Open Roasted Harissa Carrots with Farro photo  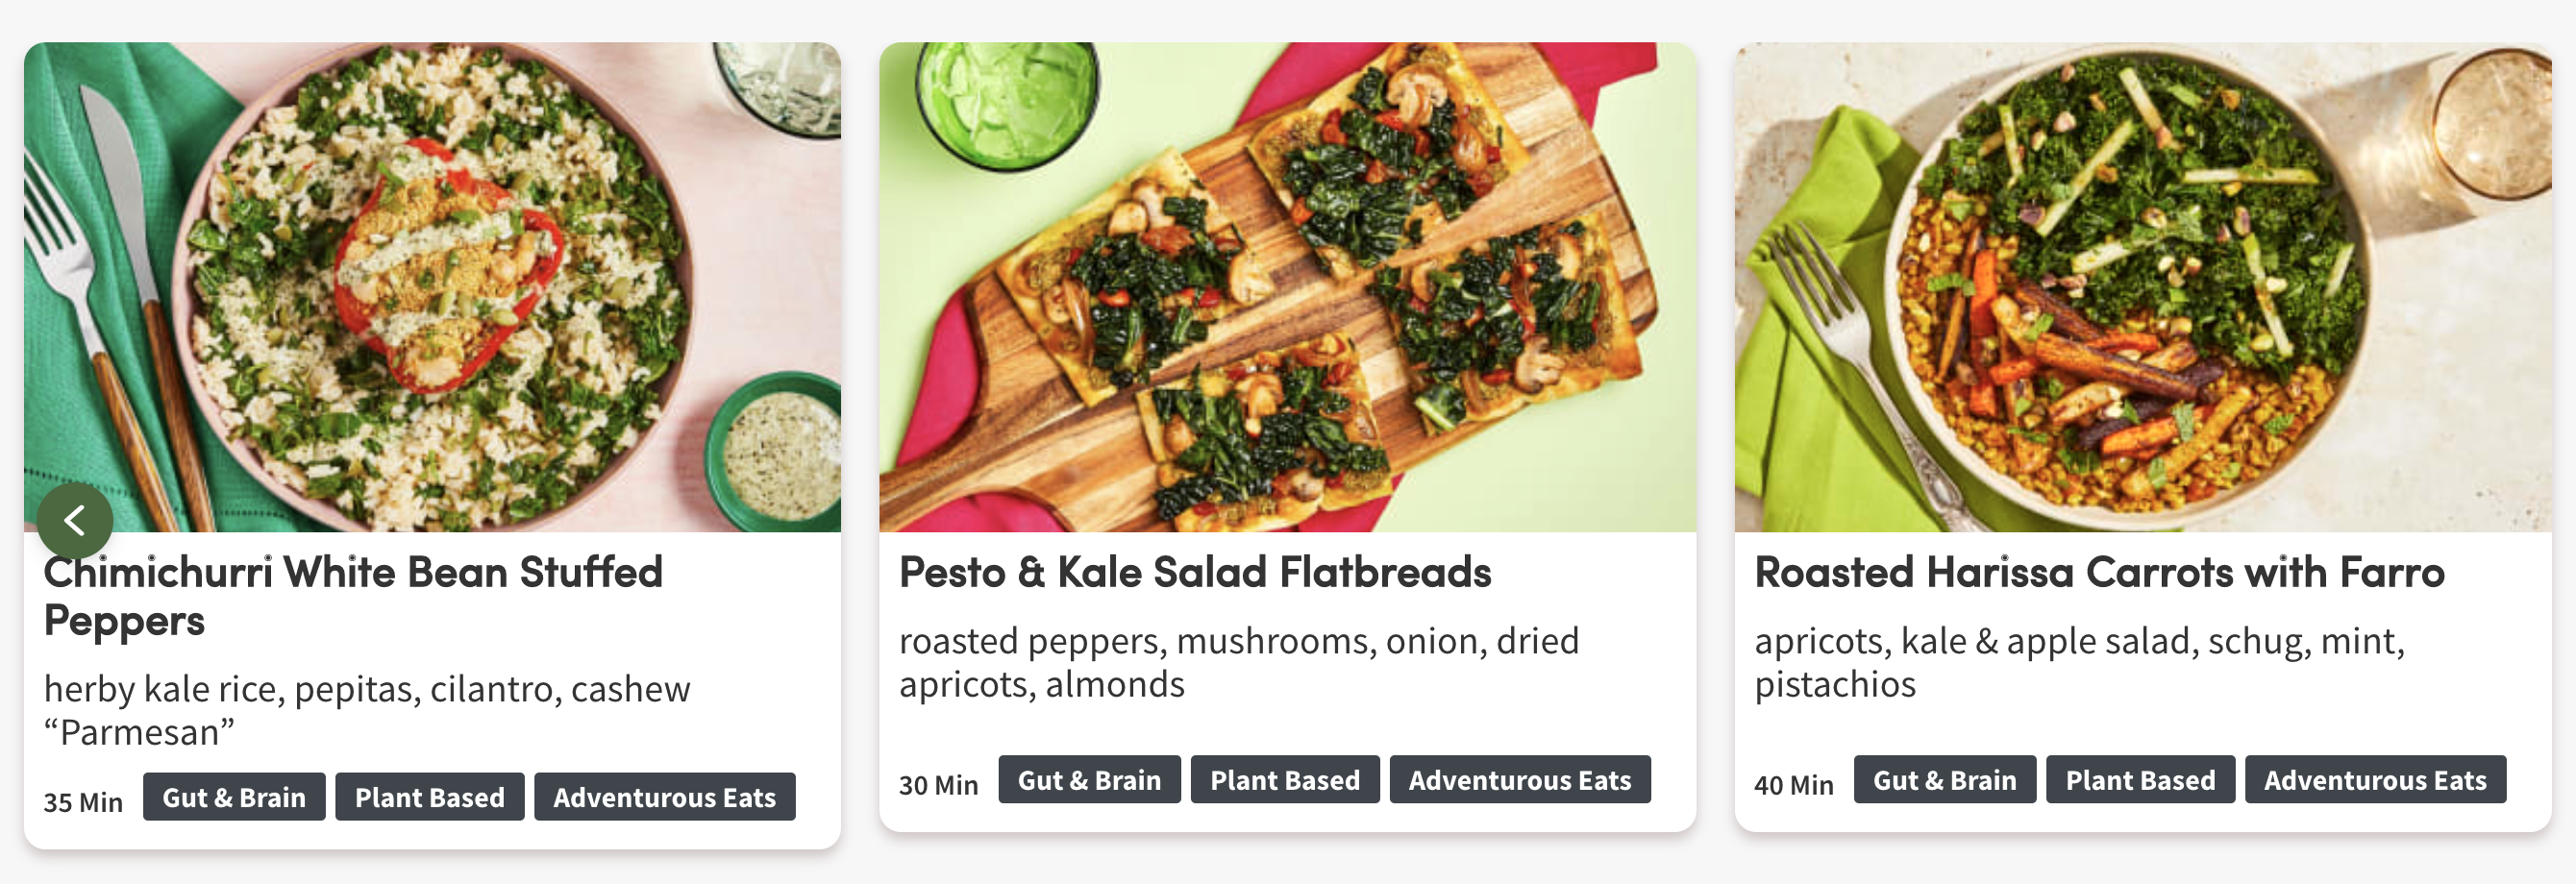pos(2143,287)
